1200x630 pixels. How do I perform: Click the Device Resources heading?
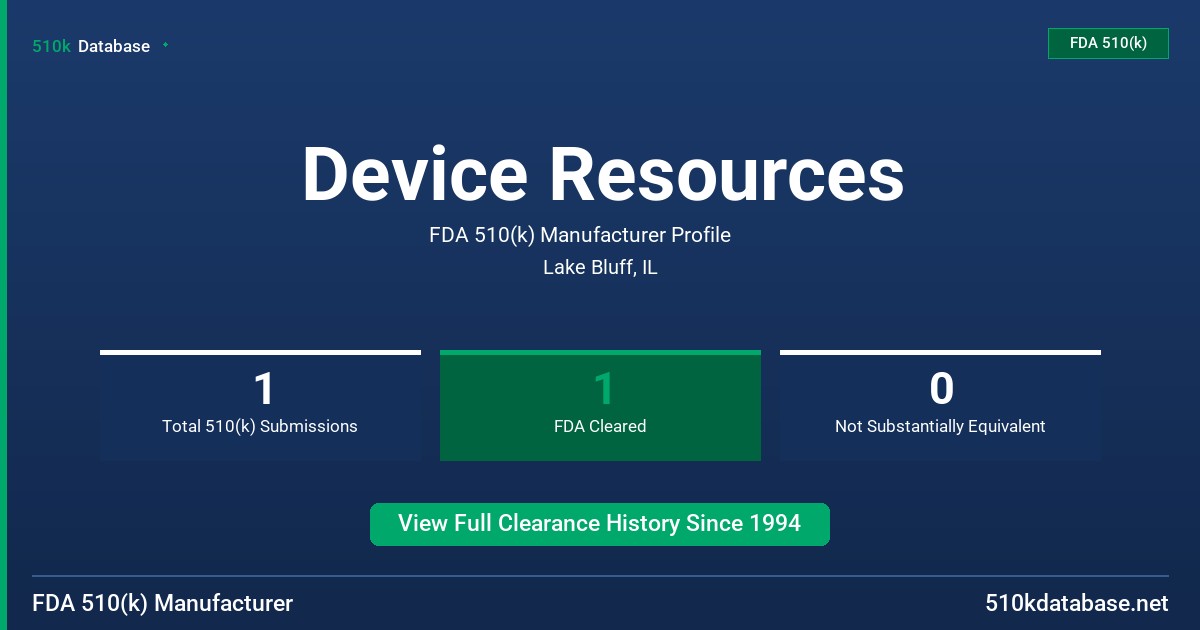coord(603,174)
